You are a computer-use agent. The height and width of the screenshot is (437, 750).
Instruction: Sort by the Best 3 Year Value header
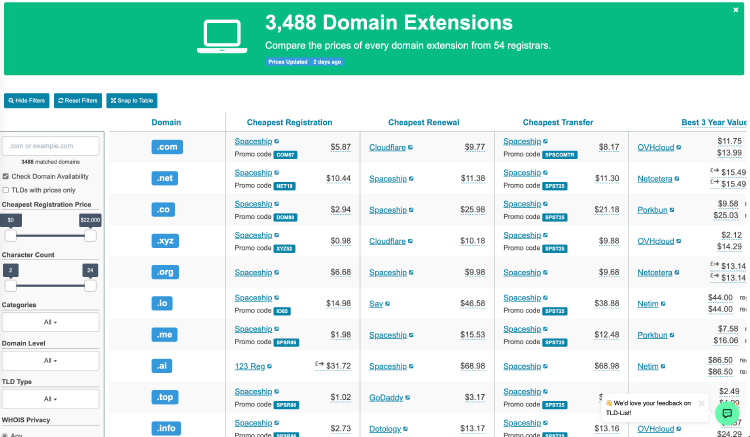(x=714, y=122)
